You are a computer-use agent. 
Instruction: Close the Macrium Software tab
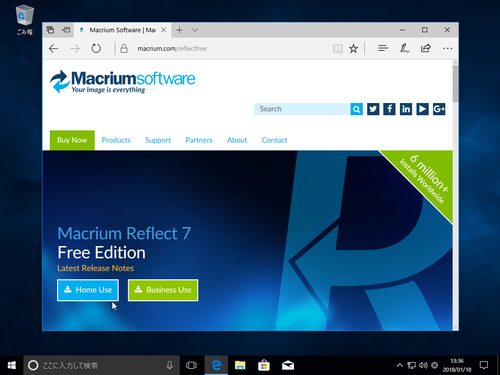pyautogui.click(x=164, y=30)
